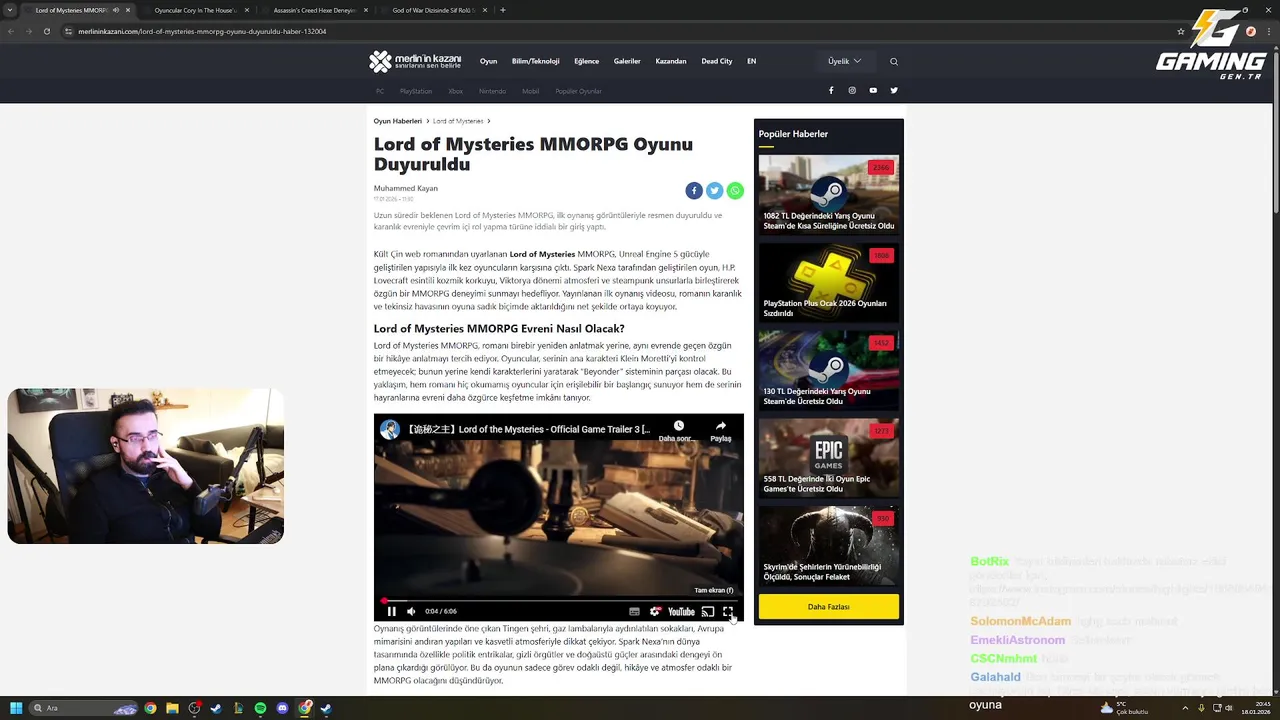Share article via green WhatsApp button

pyautogui.click(x=735, y=191)
